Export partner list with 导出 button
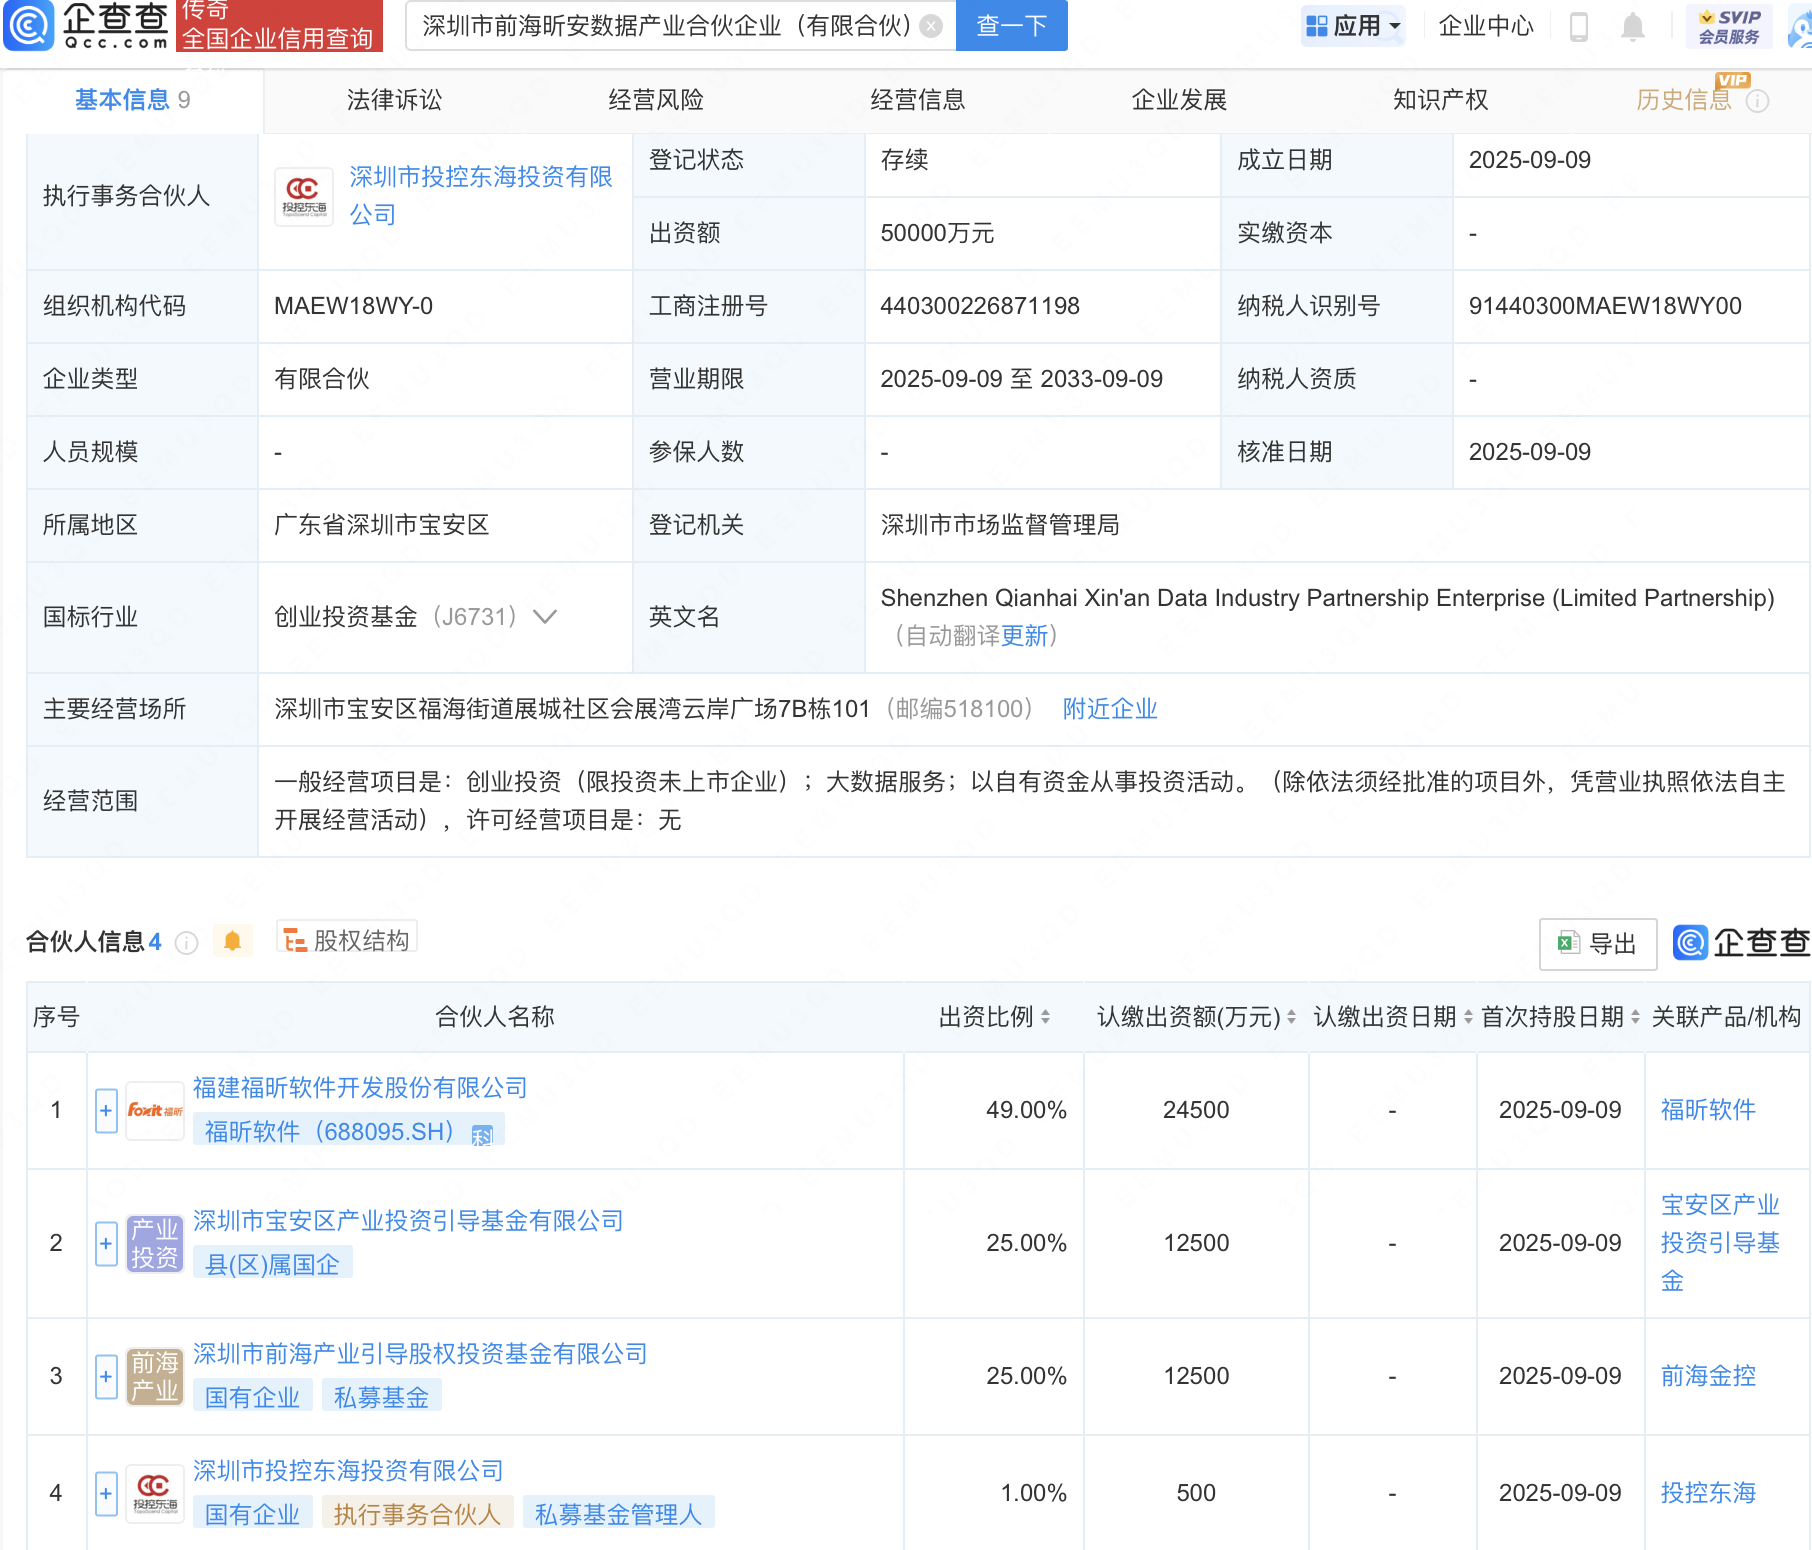The width and height of the screenshot is (1812, 1550). [x=1597, y=943]
